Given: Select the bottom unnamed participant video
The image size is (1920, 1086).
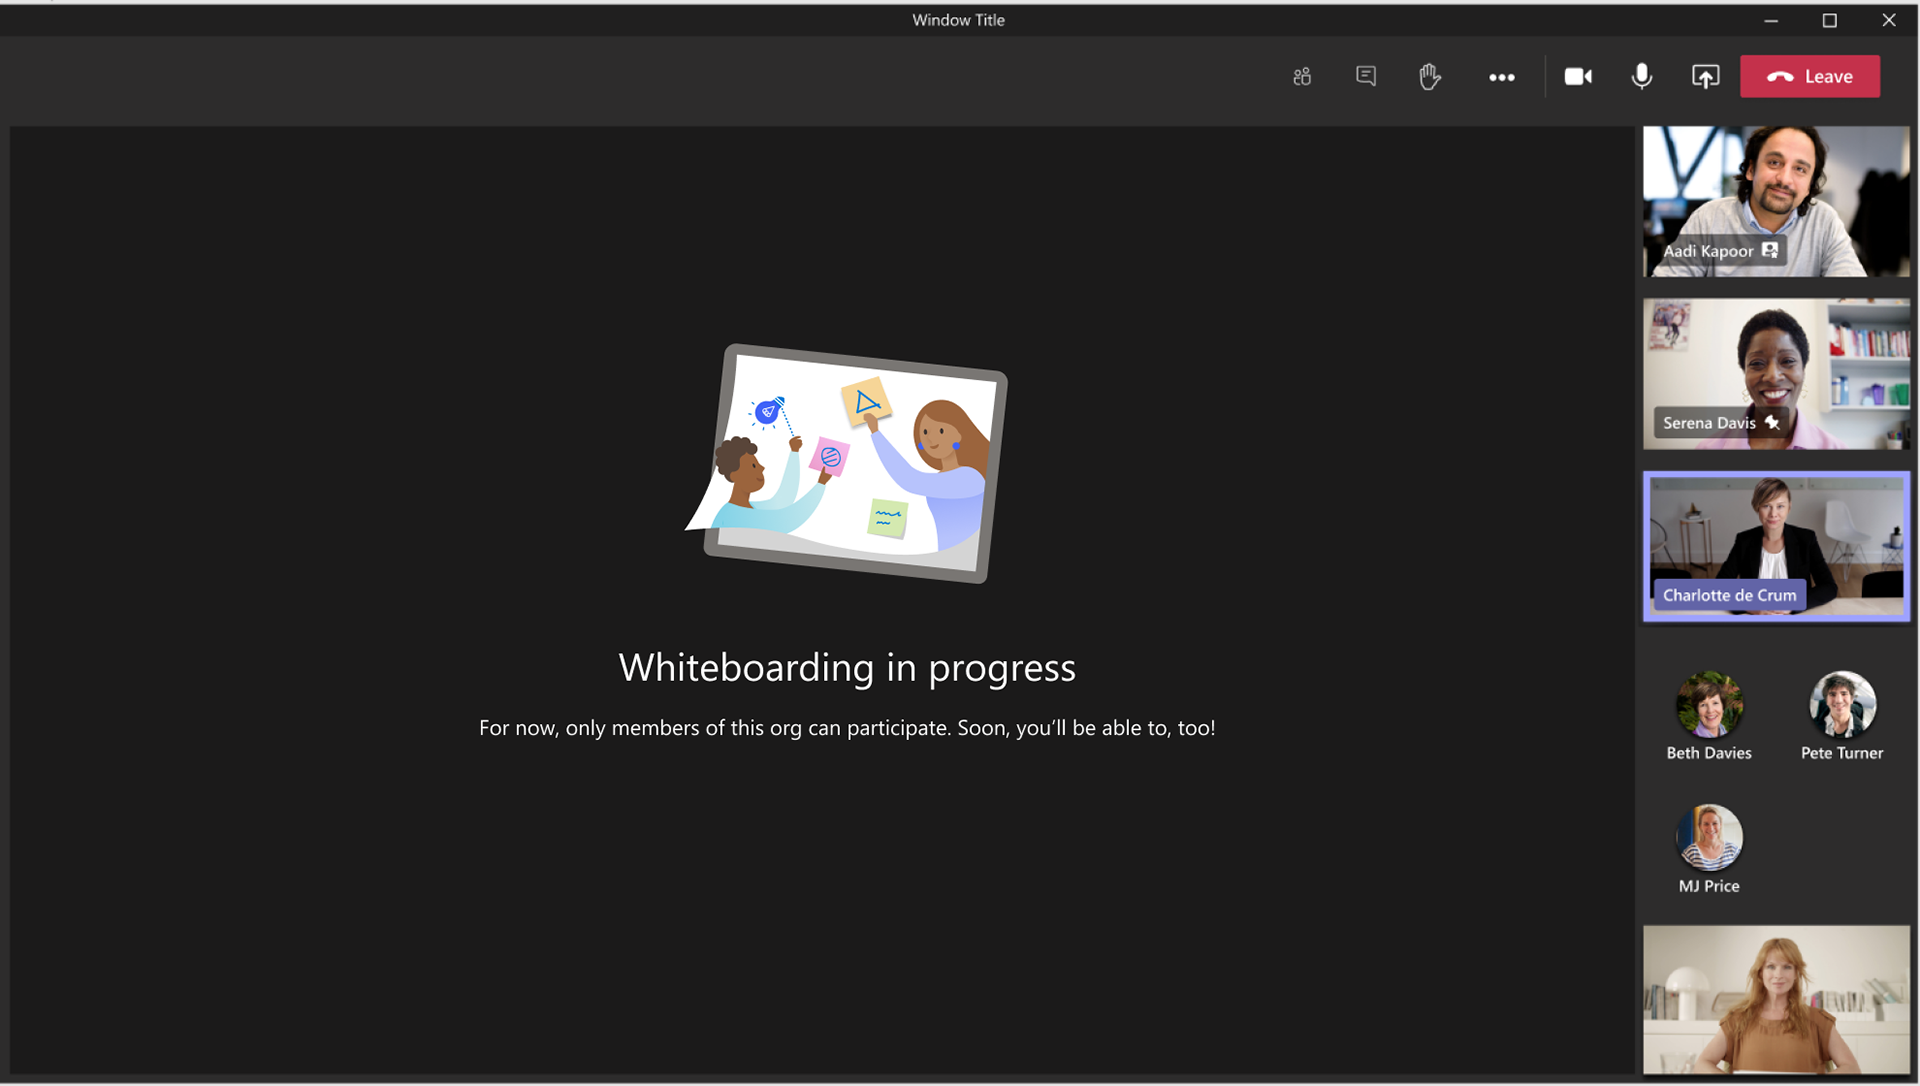Looking at the screenshot, I should coord(1776,999).
